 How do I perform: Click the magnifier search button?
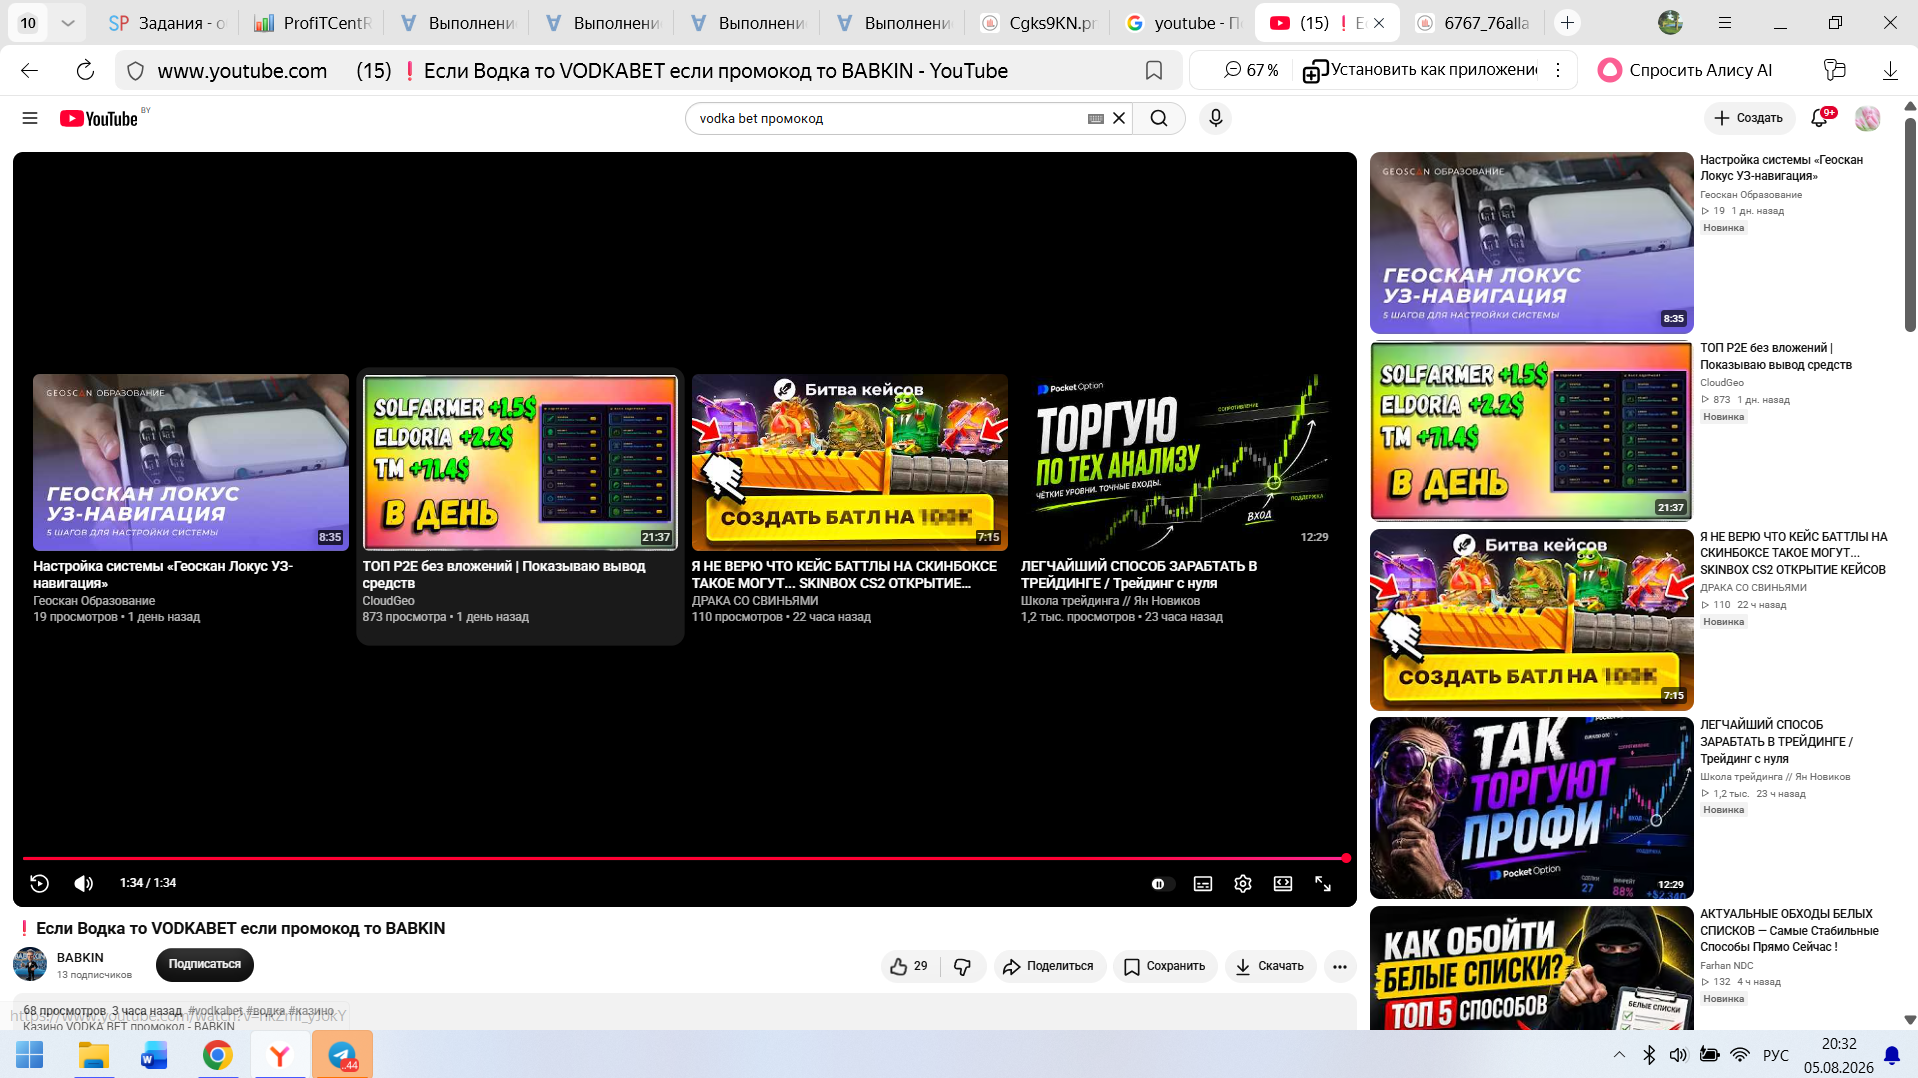[x=1159, y=118]
